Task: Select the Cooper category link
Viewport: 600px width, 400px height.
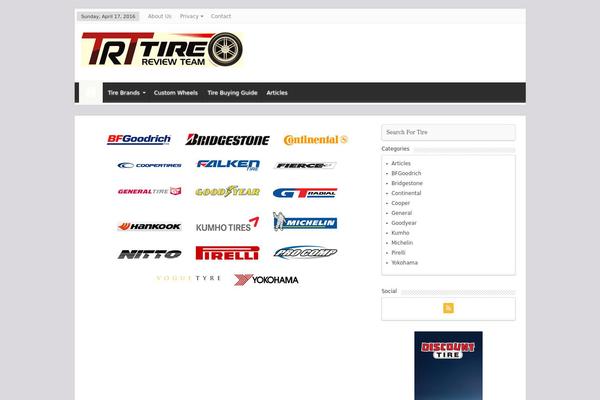Action: [x=401, y=203]
